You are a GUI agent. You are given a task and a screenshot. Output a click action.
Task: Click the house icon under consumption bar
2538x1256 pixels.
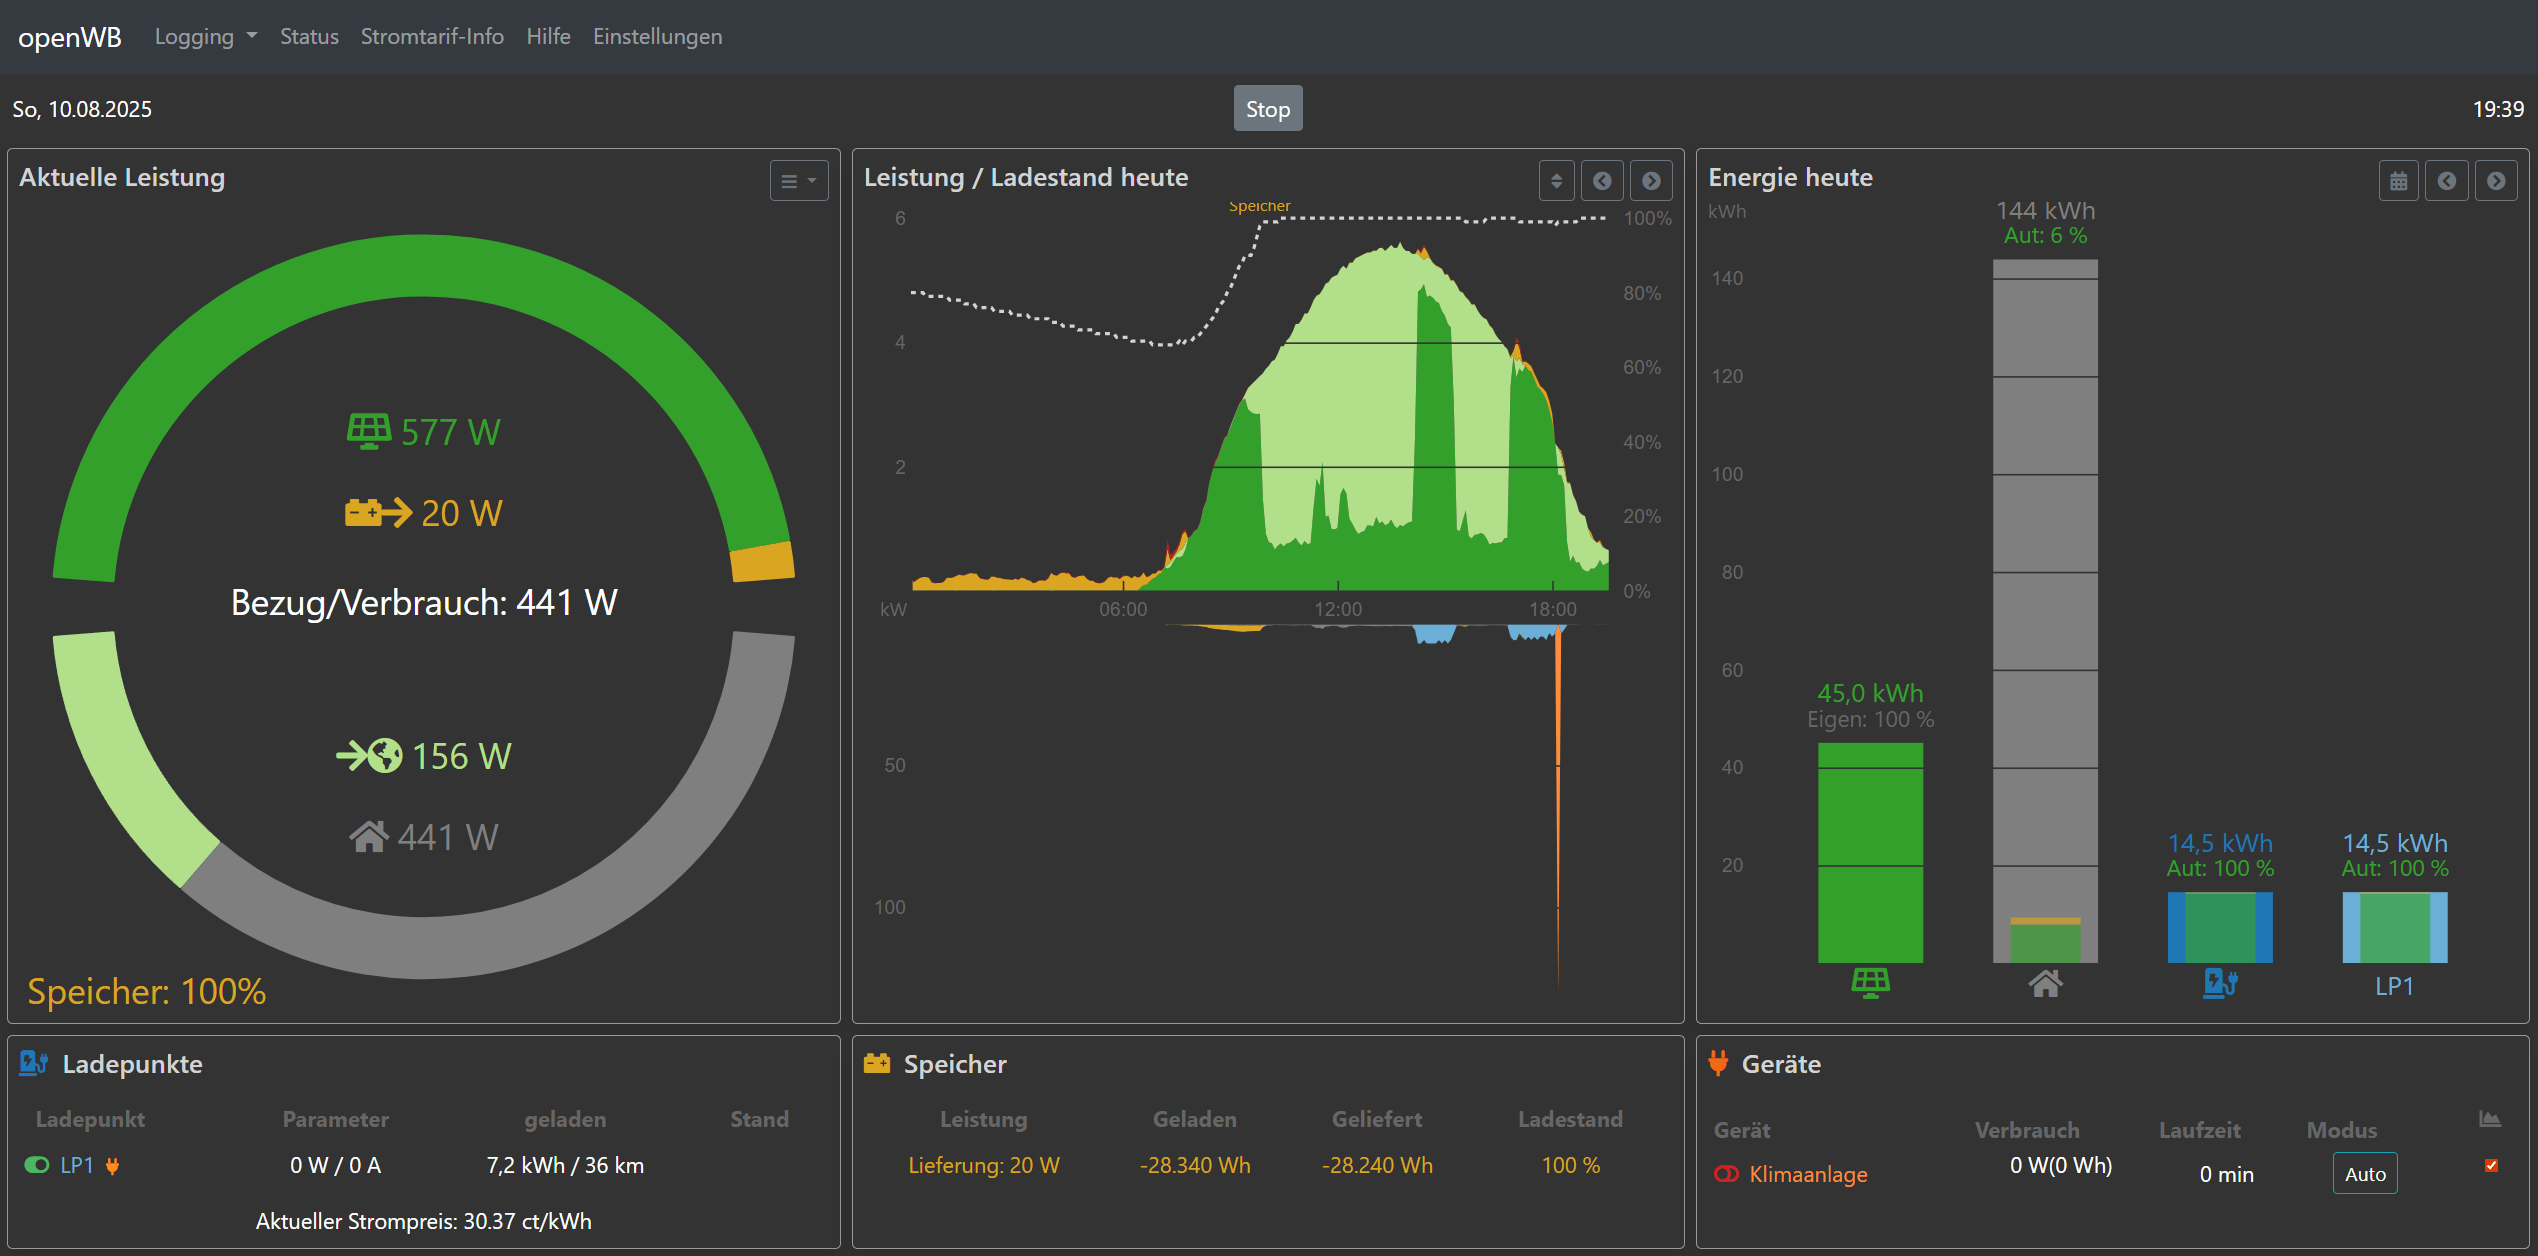[2045, 984]
